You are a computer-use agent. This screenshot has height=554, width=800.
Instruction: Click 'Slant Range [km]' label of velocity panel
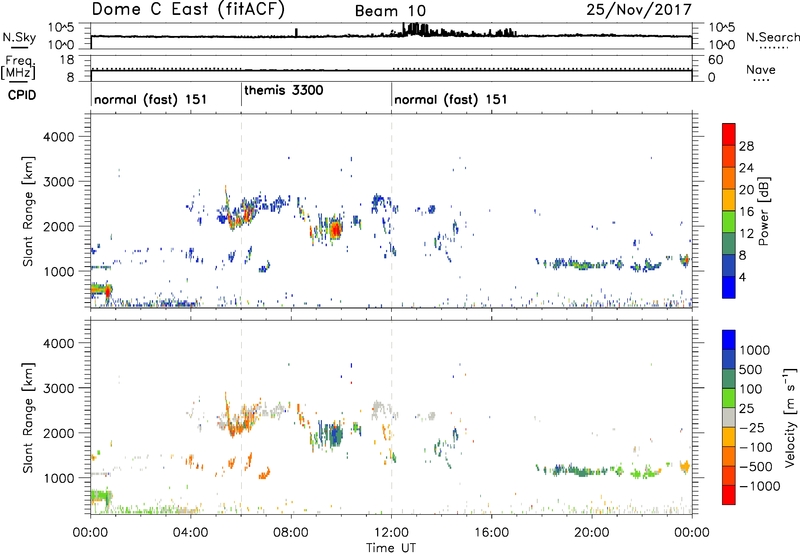28,418
